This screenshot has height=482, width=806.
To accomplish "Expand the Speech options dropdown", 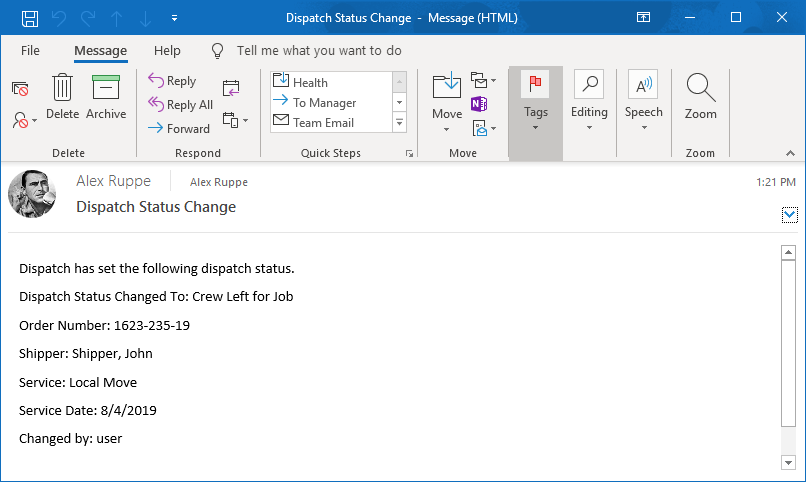I will coord(643,110).
